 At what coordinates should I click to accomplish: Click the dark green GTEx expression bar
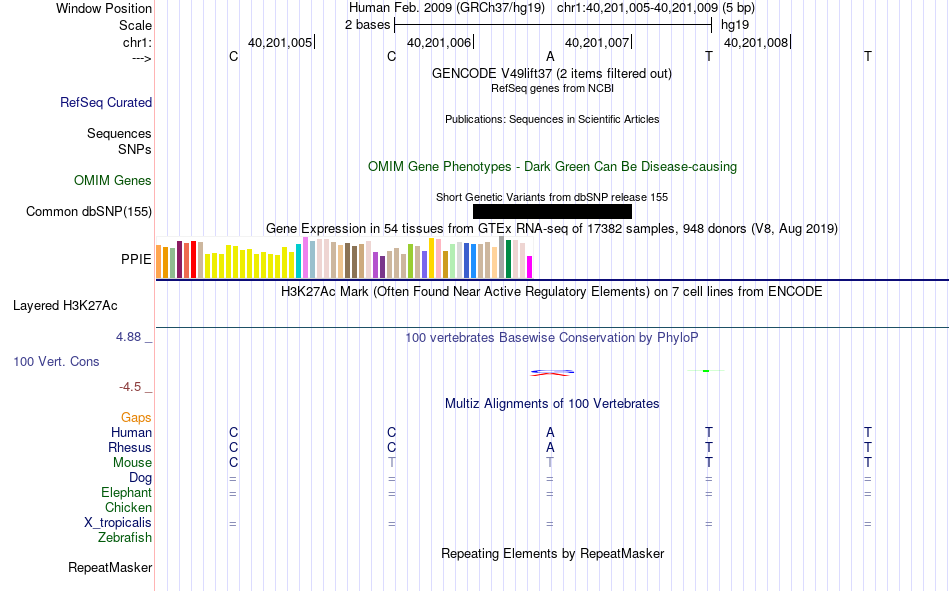pos(508,259)
